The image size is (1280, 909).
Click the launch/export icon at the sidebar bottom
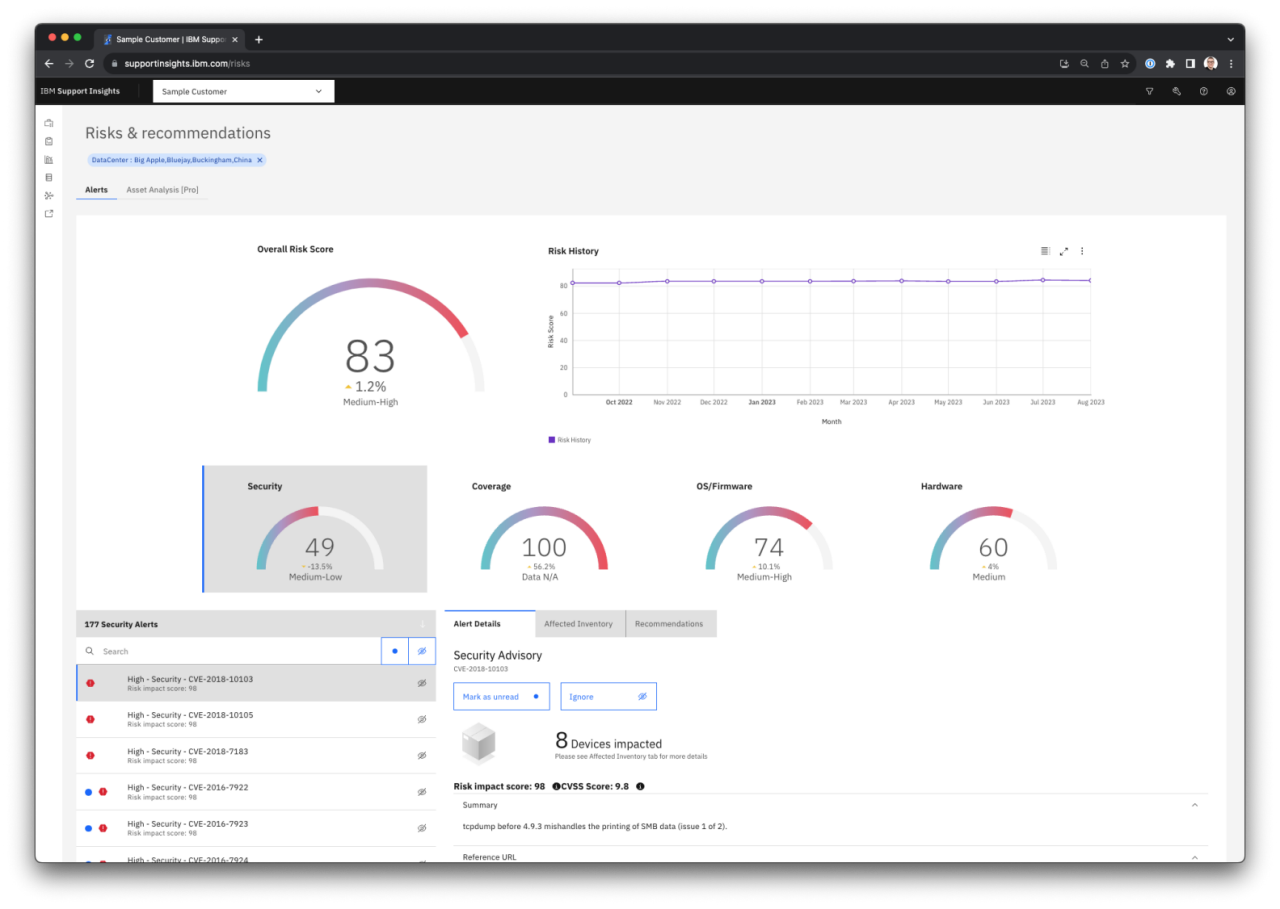tap(49, 213)
